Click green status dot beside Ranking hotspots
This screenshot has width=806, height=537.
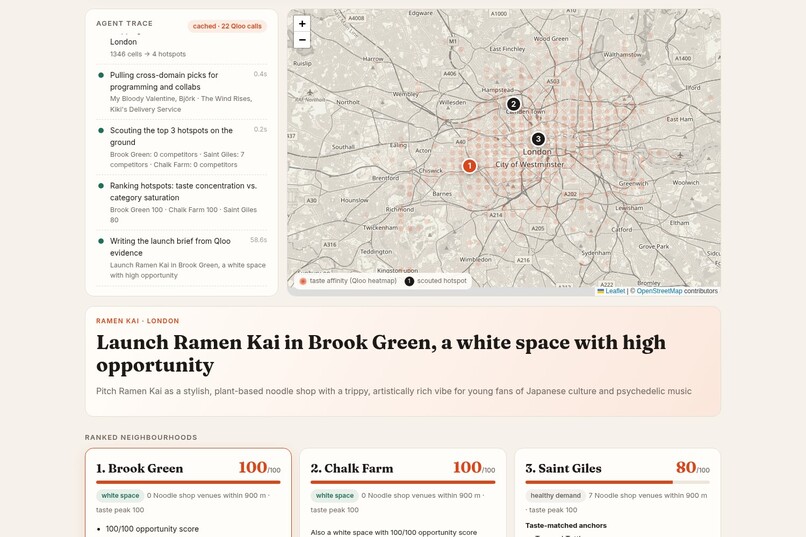coord(101,186)
